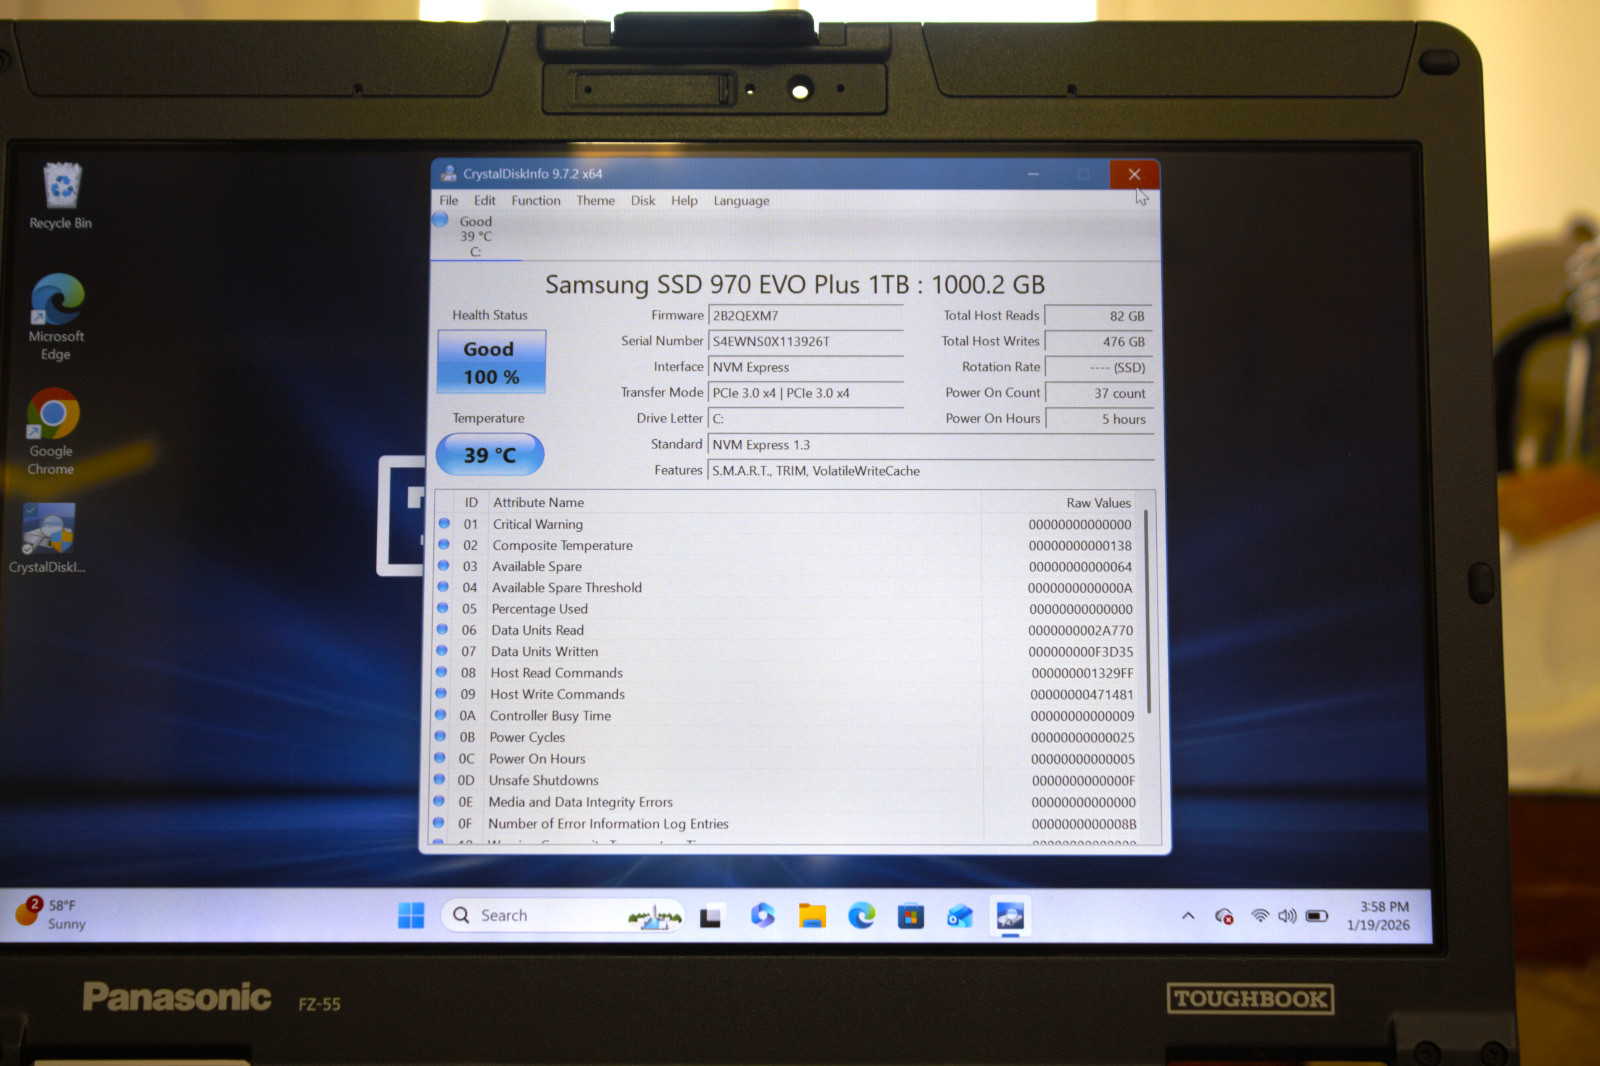The height and width of the screenshot is (1066, 1600).
Task: Open the CrystalDiskInfo desktop shortcut
Action: pyautogui.click(x=48, y=539)
